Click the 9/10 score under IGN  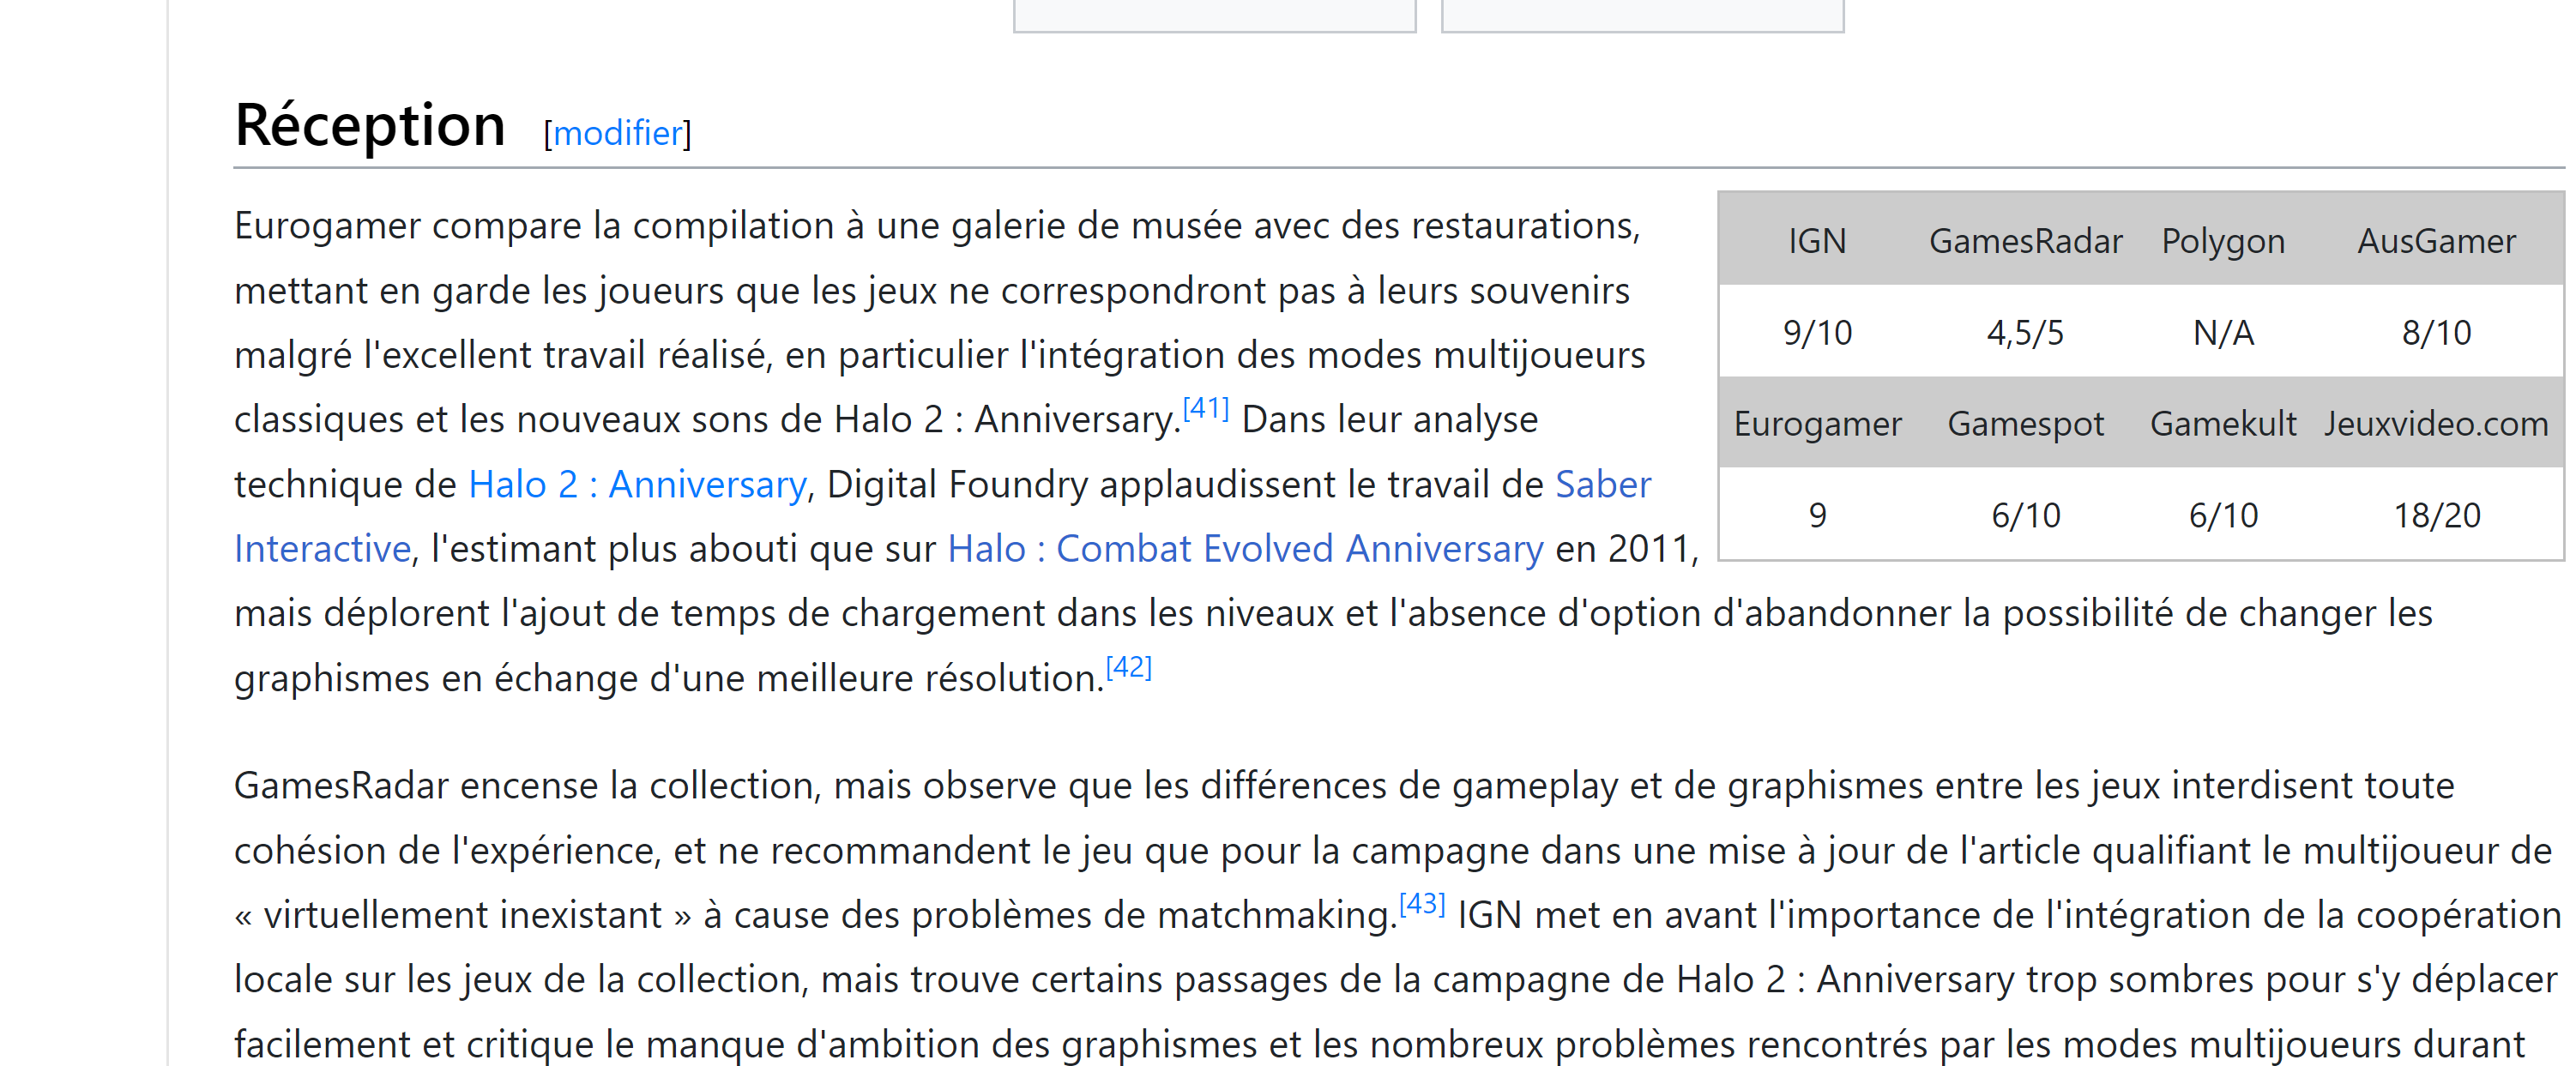coord(1816,332)
